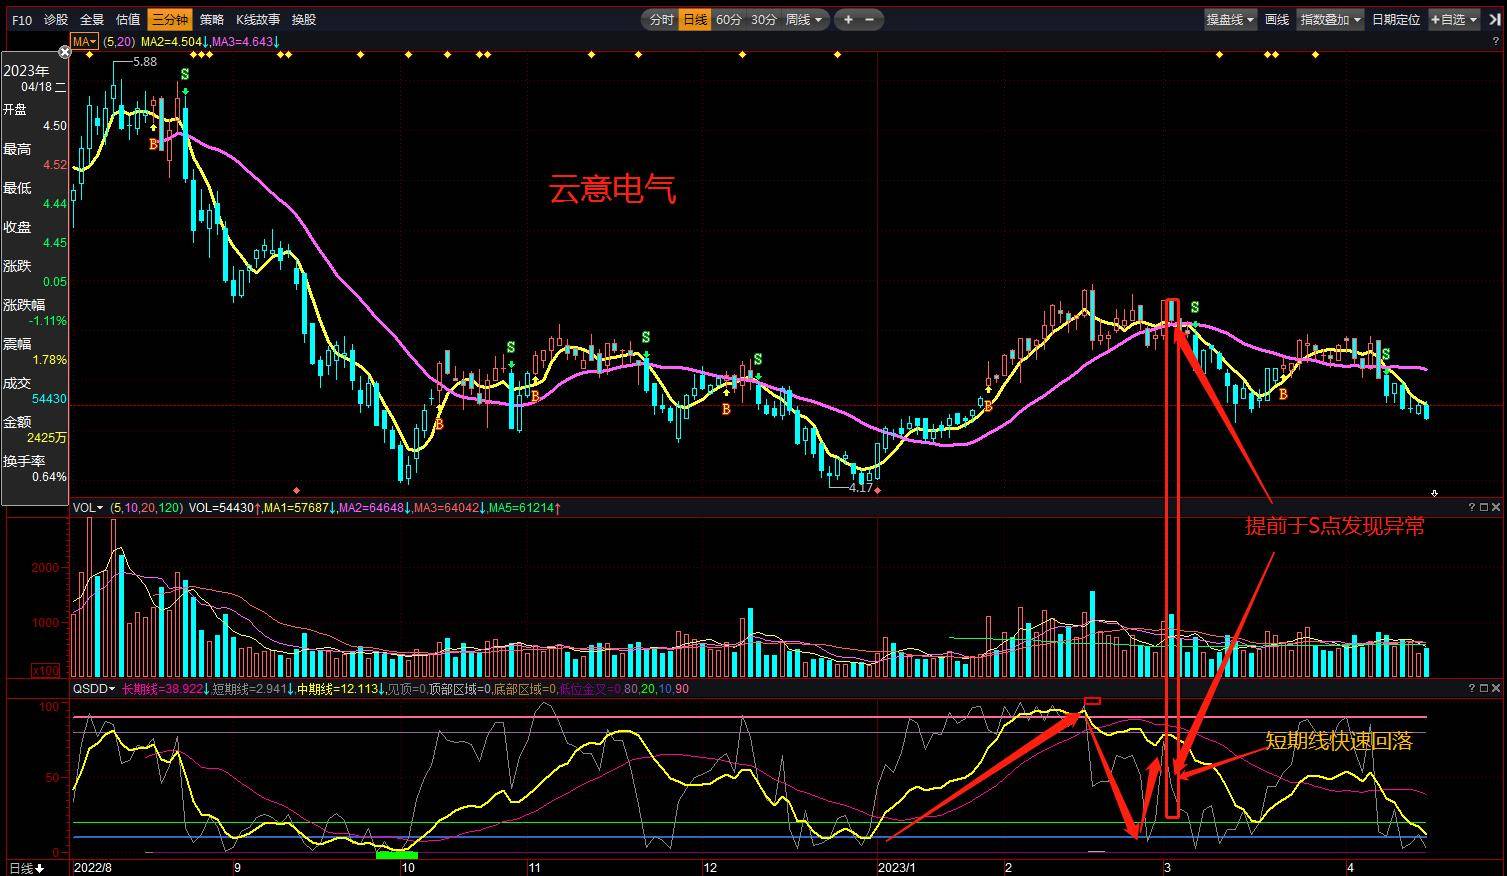
Task: Open the VOL indicator dropdown
Action: 88,508
